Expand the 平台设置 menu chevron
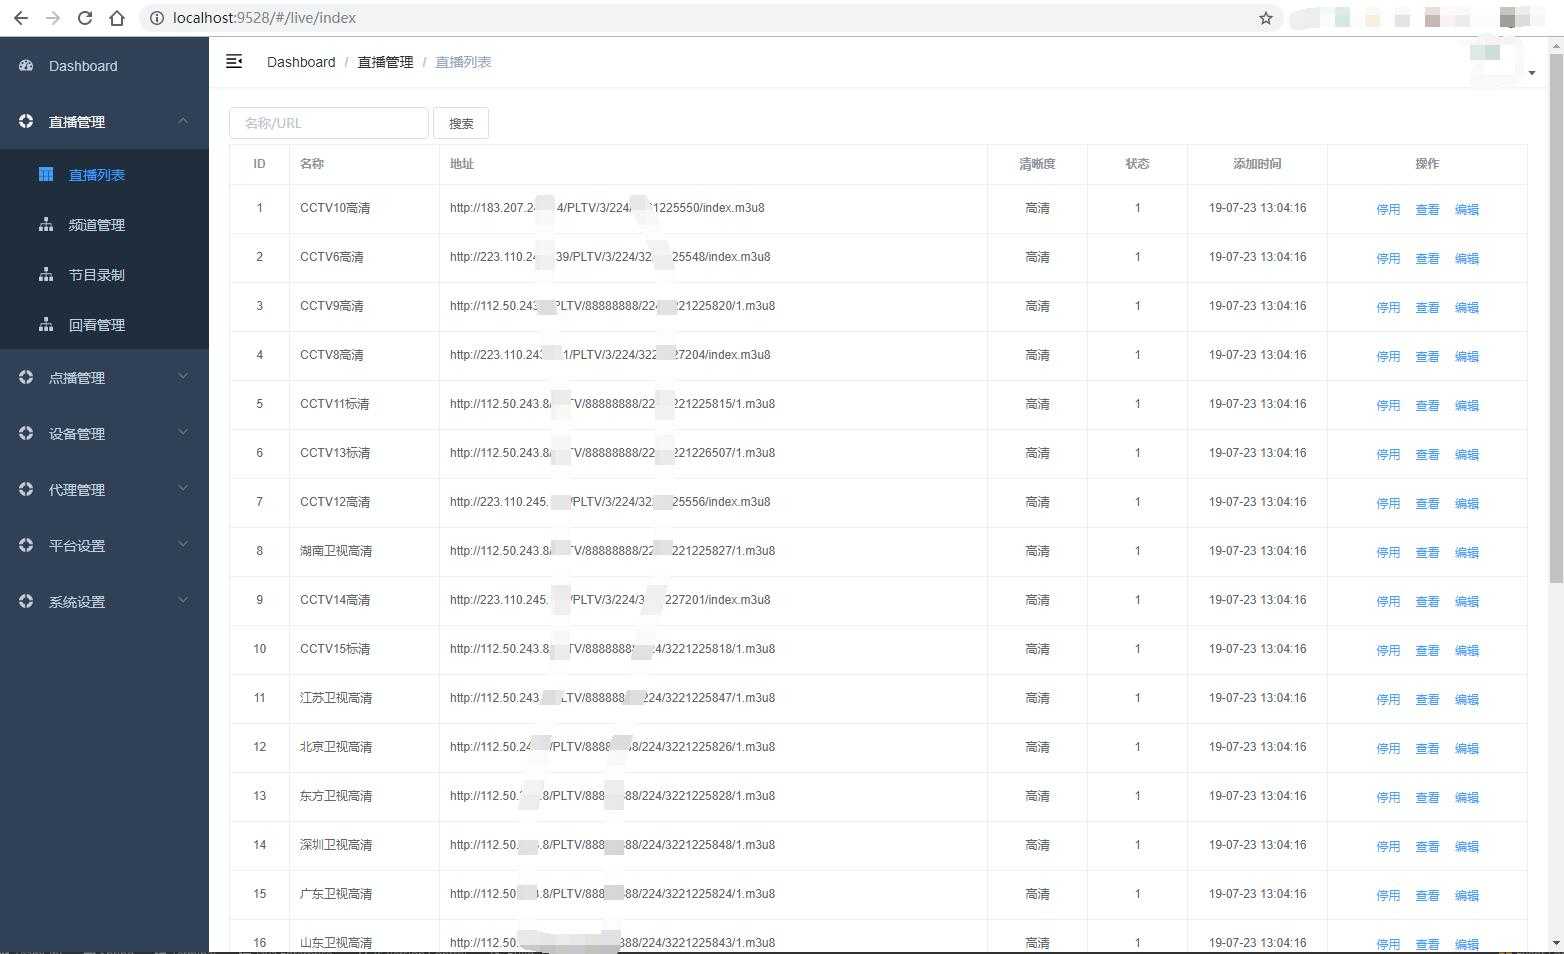 tap(183, 545)
